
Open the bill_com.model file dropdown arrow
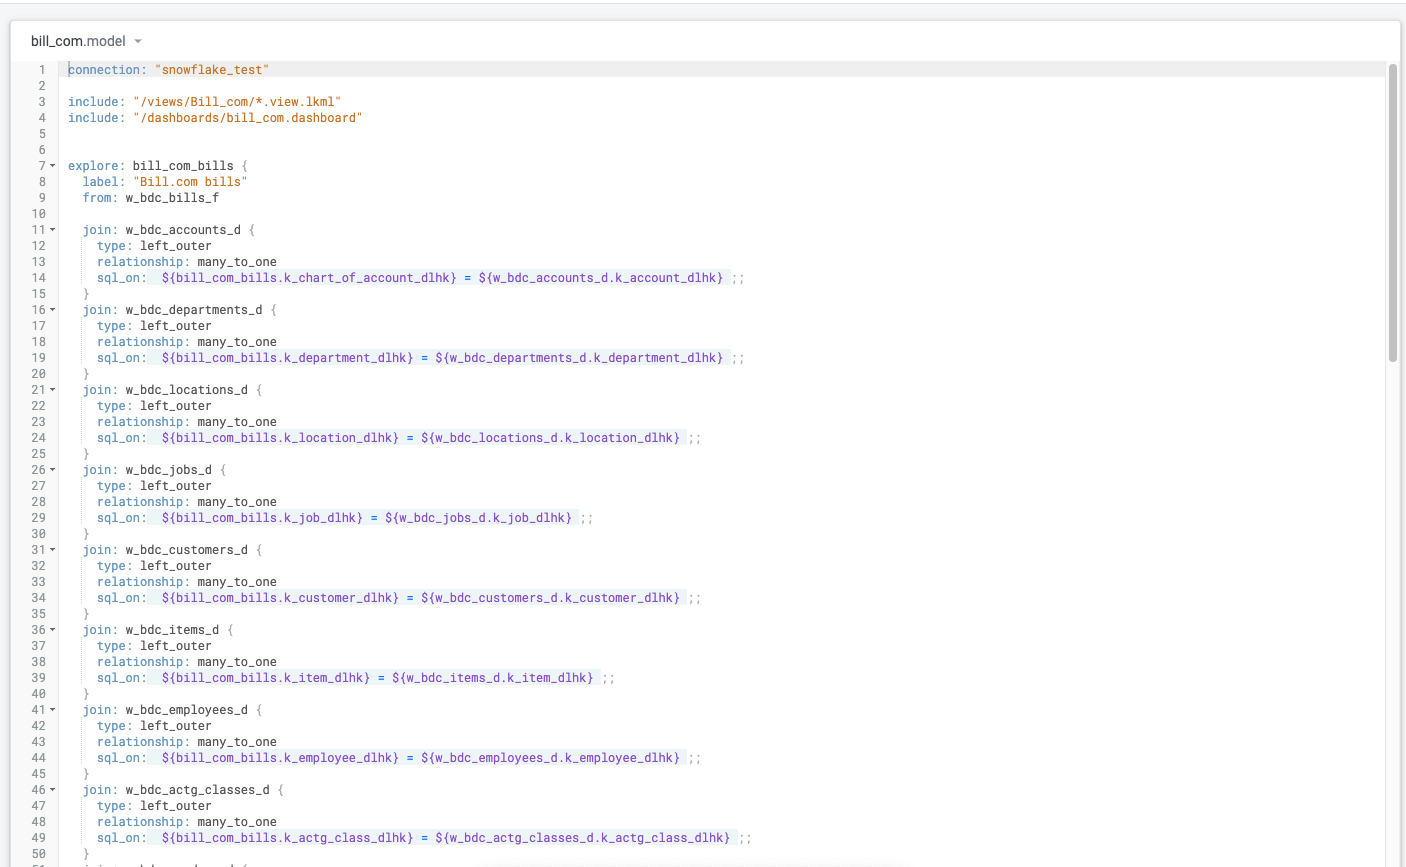(138, 42)
